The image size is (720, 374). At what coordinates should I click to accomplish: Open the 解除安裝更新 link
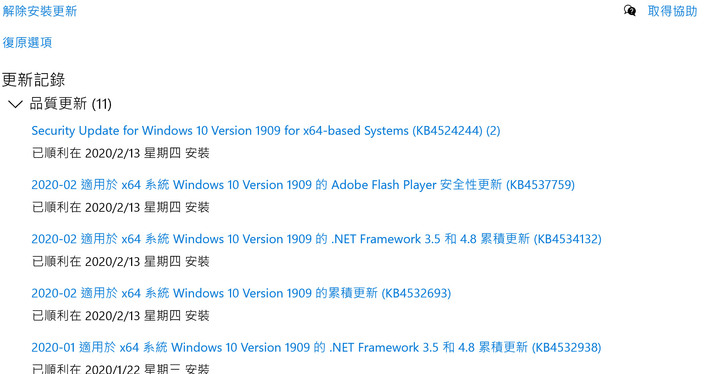click(x=39, y=11)
